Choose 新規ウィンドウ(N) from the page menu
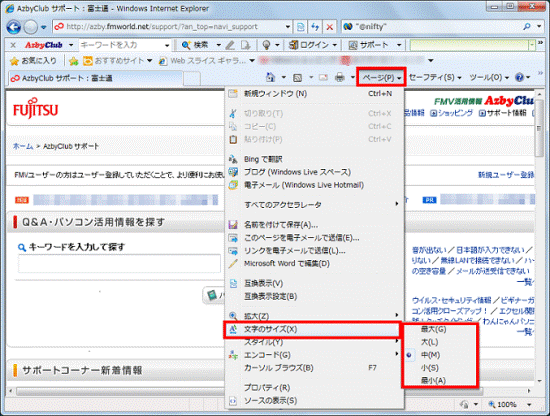Image resolution: width=550 pixels, height=416 pixels. tap(314, 94)
